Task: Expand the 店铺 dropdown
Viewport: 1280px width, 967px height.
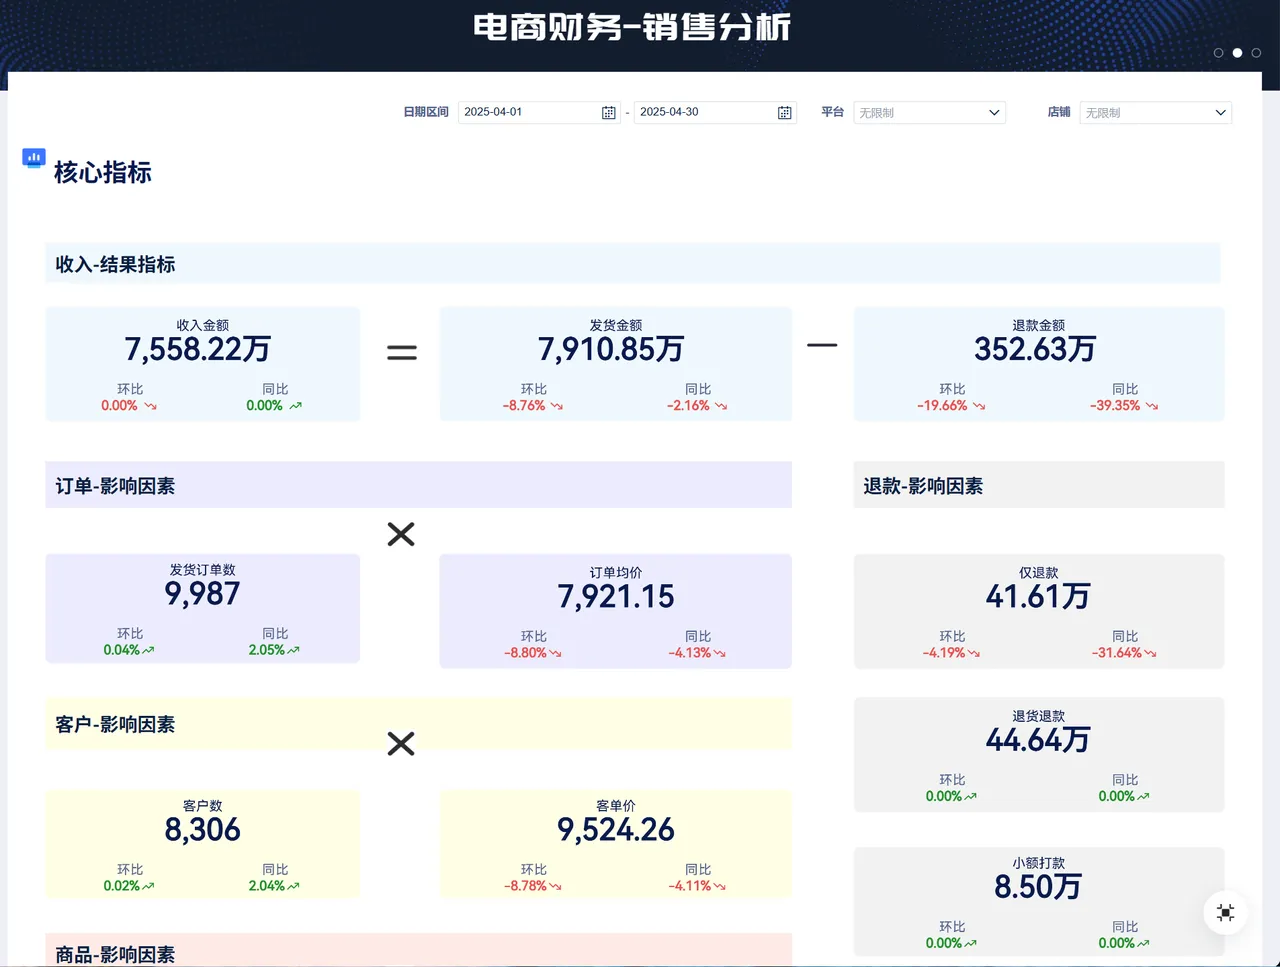Action: 1155,113
